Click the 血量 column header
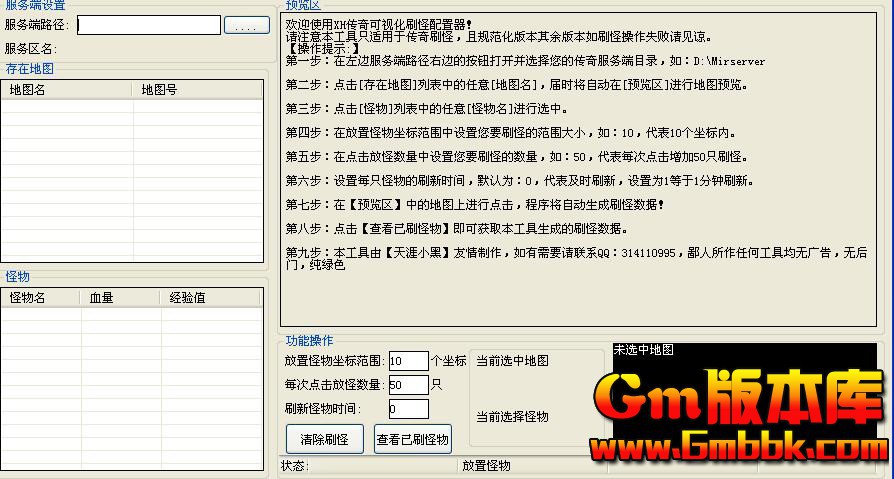This screenshot has height=479, width=894. [x=120, y=297]
